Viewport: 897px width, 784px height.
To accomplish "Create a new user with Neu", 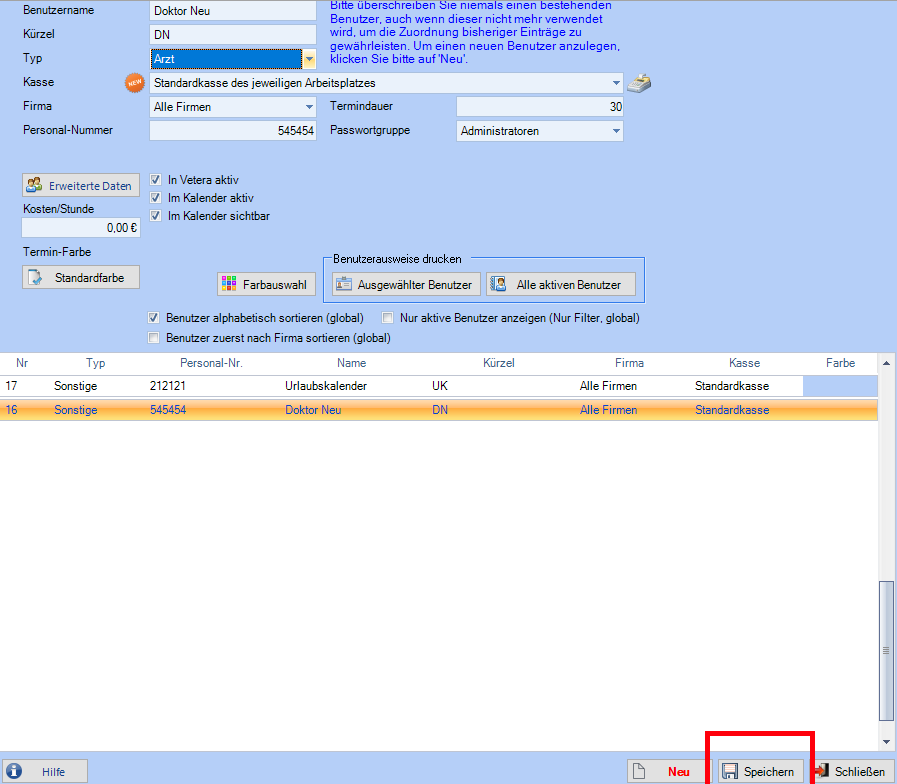I will [x=669, y=771].
